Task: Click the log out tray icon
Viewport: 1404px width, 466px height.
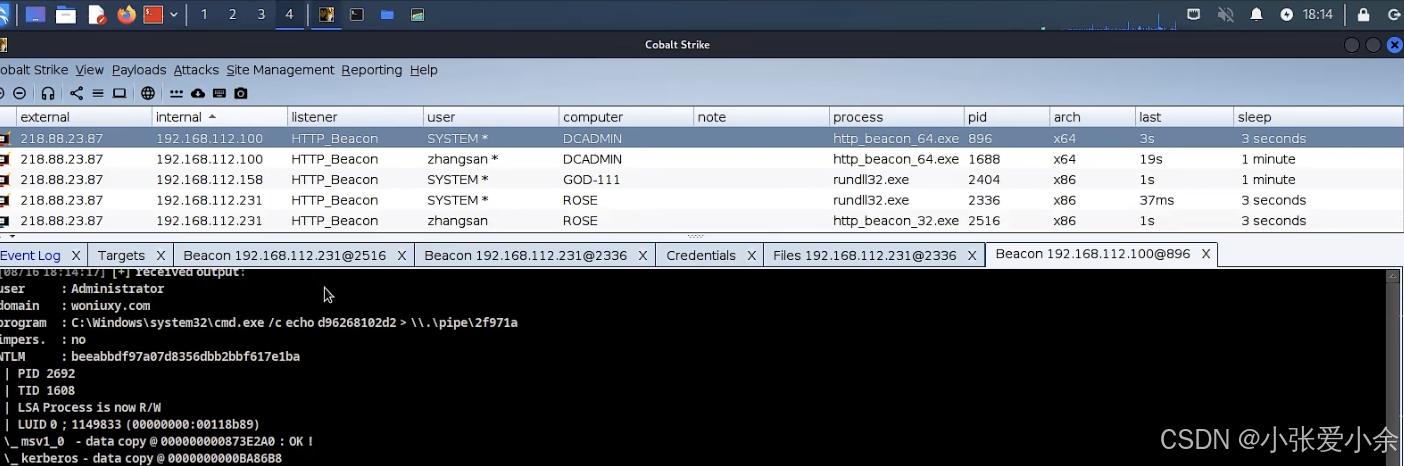Action: (1394, 15)
